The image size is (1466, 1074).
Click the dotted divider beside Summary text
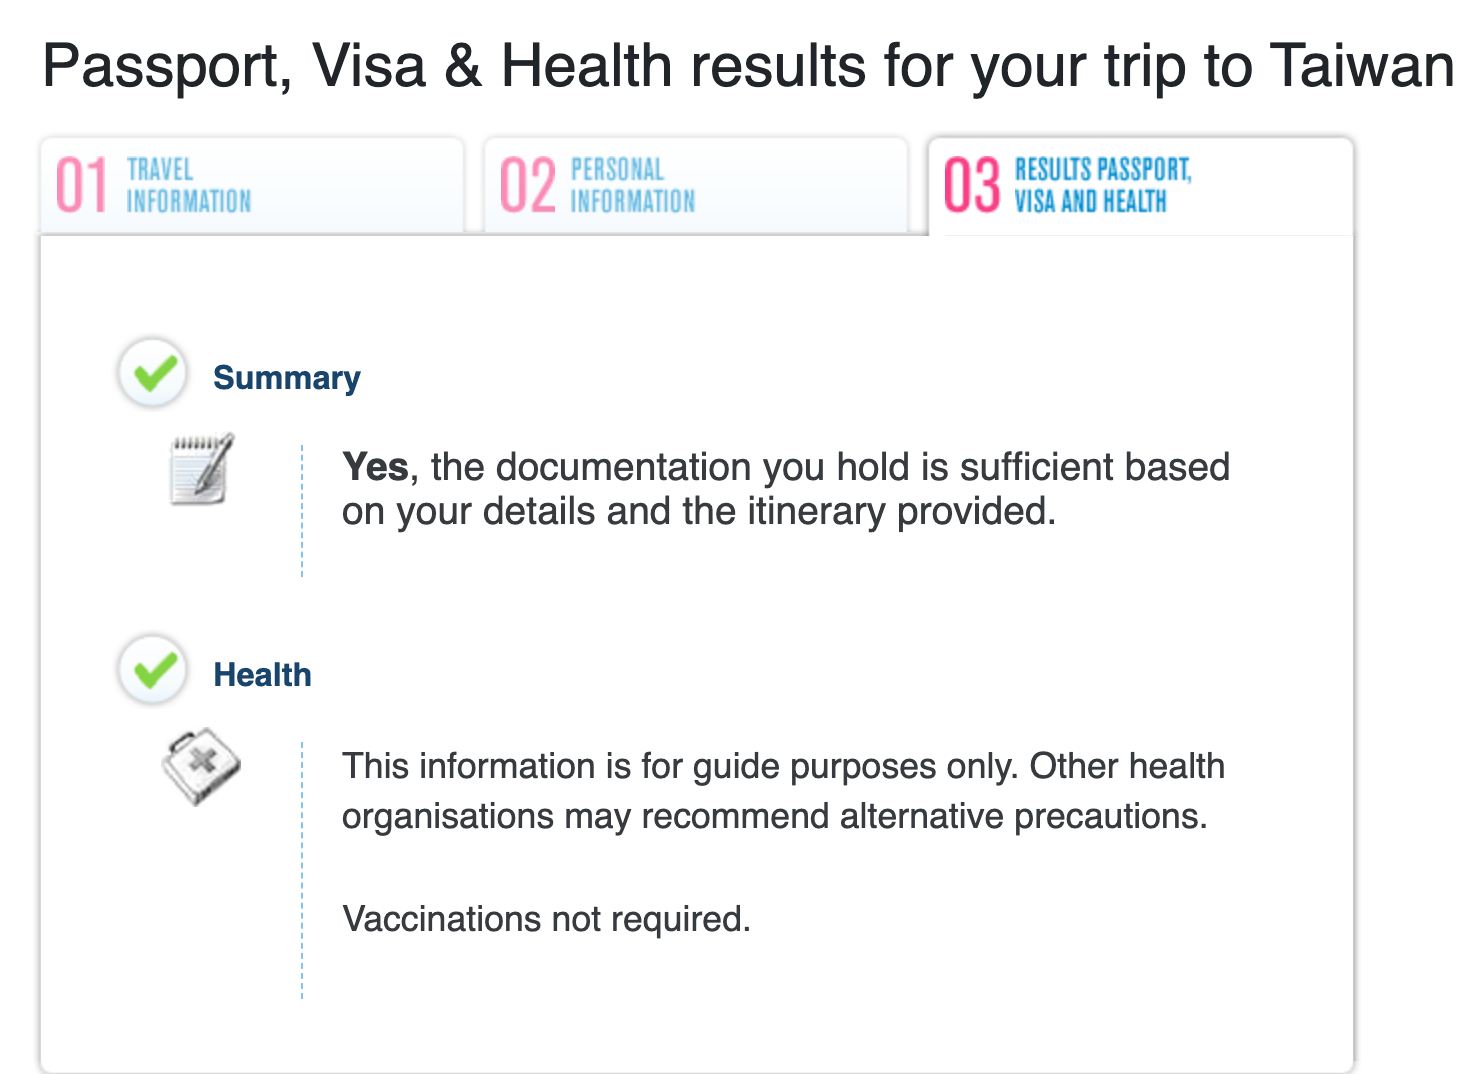302,510
